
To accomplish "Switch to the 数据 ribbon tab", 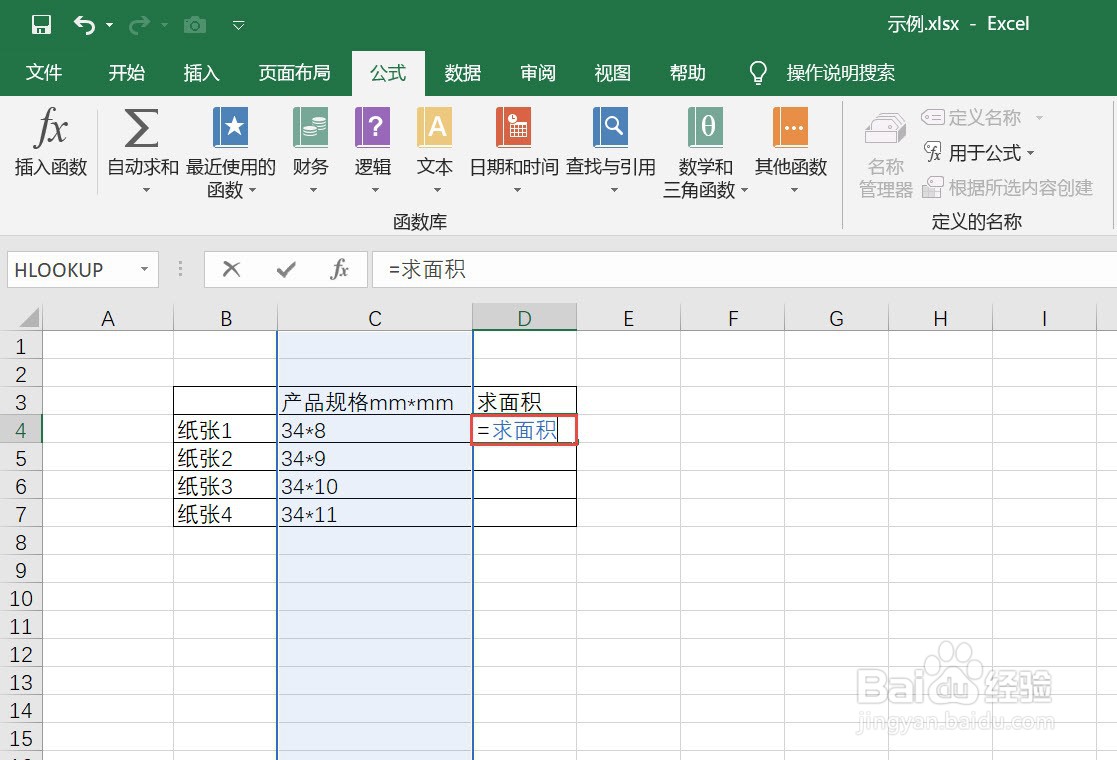I will 462,72.
